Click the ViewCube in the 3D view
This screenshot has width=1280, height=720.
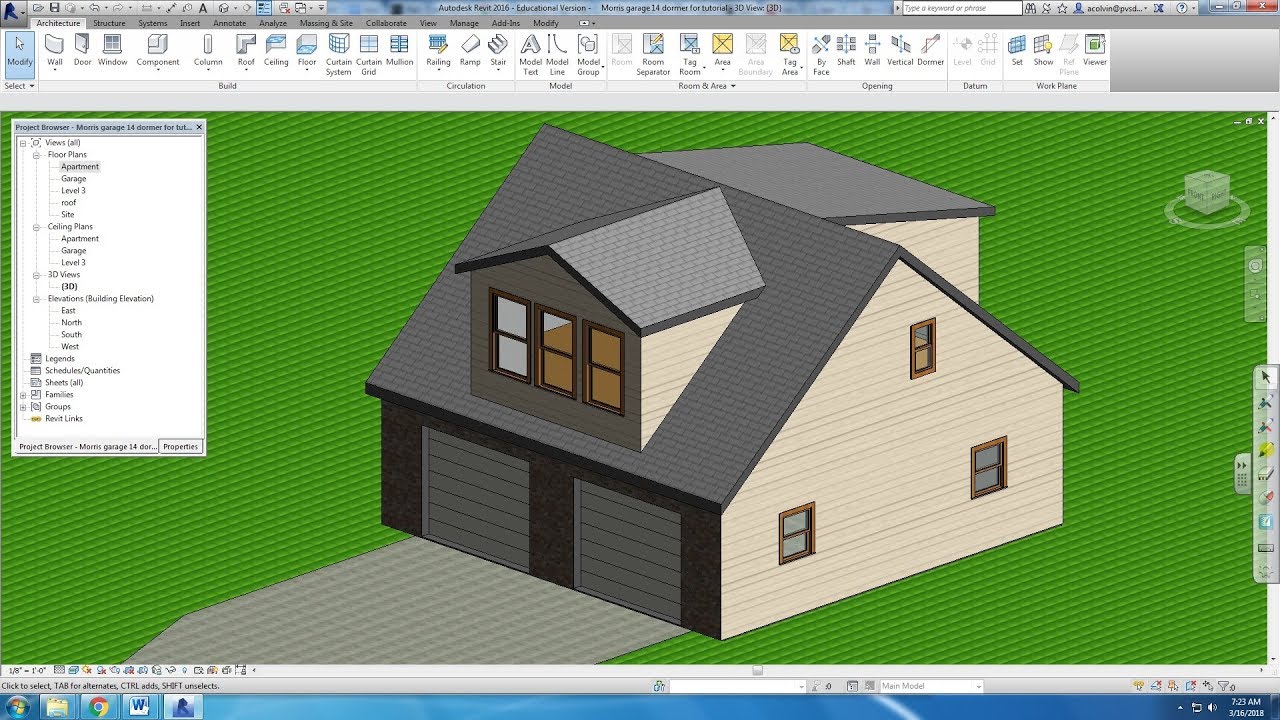click(1207, 192)
